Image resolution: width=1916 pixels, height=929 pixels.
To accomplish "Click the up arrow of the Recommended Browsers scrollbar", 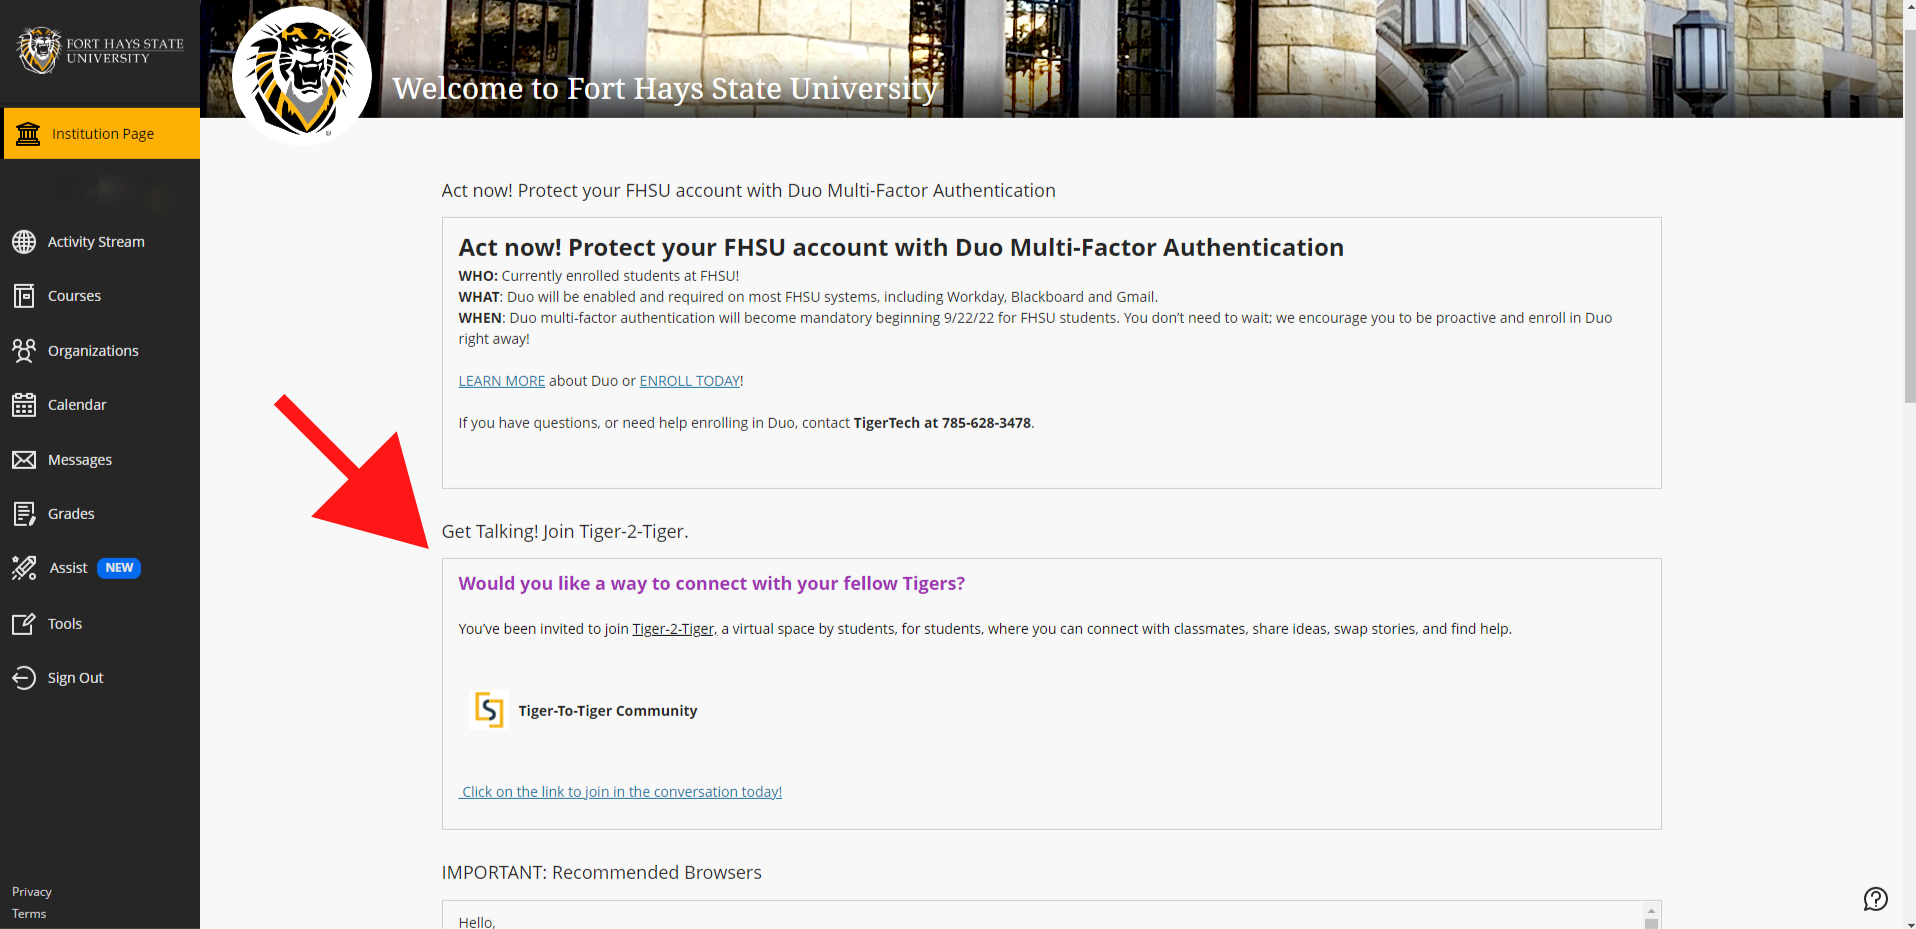I will [x=1651, y=911].
